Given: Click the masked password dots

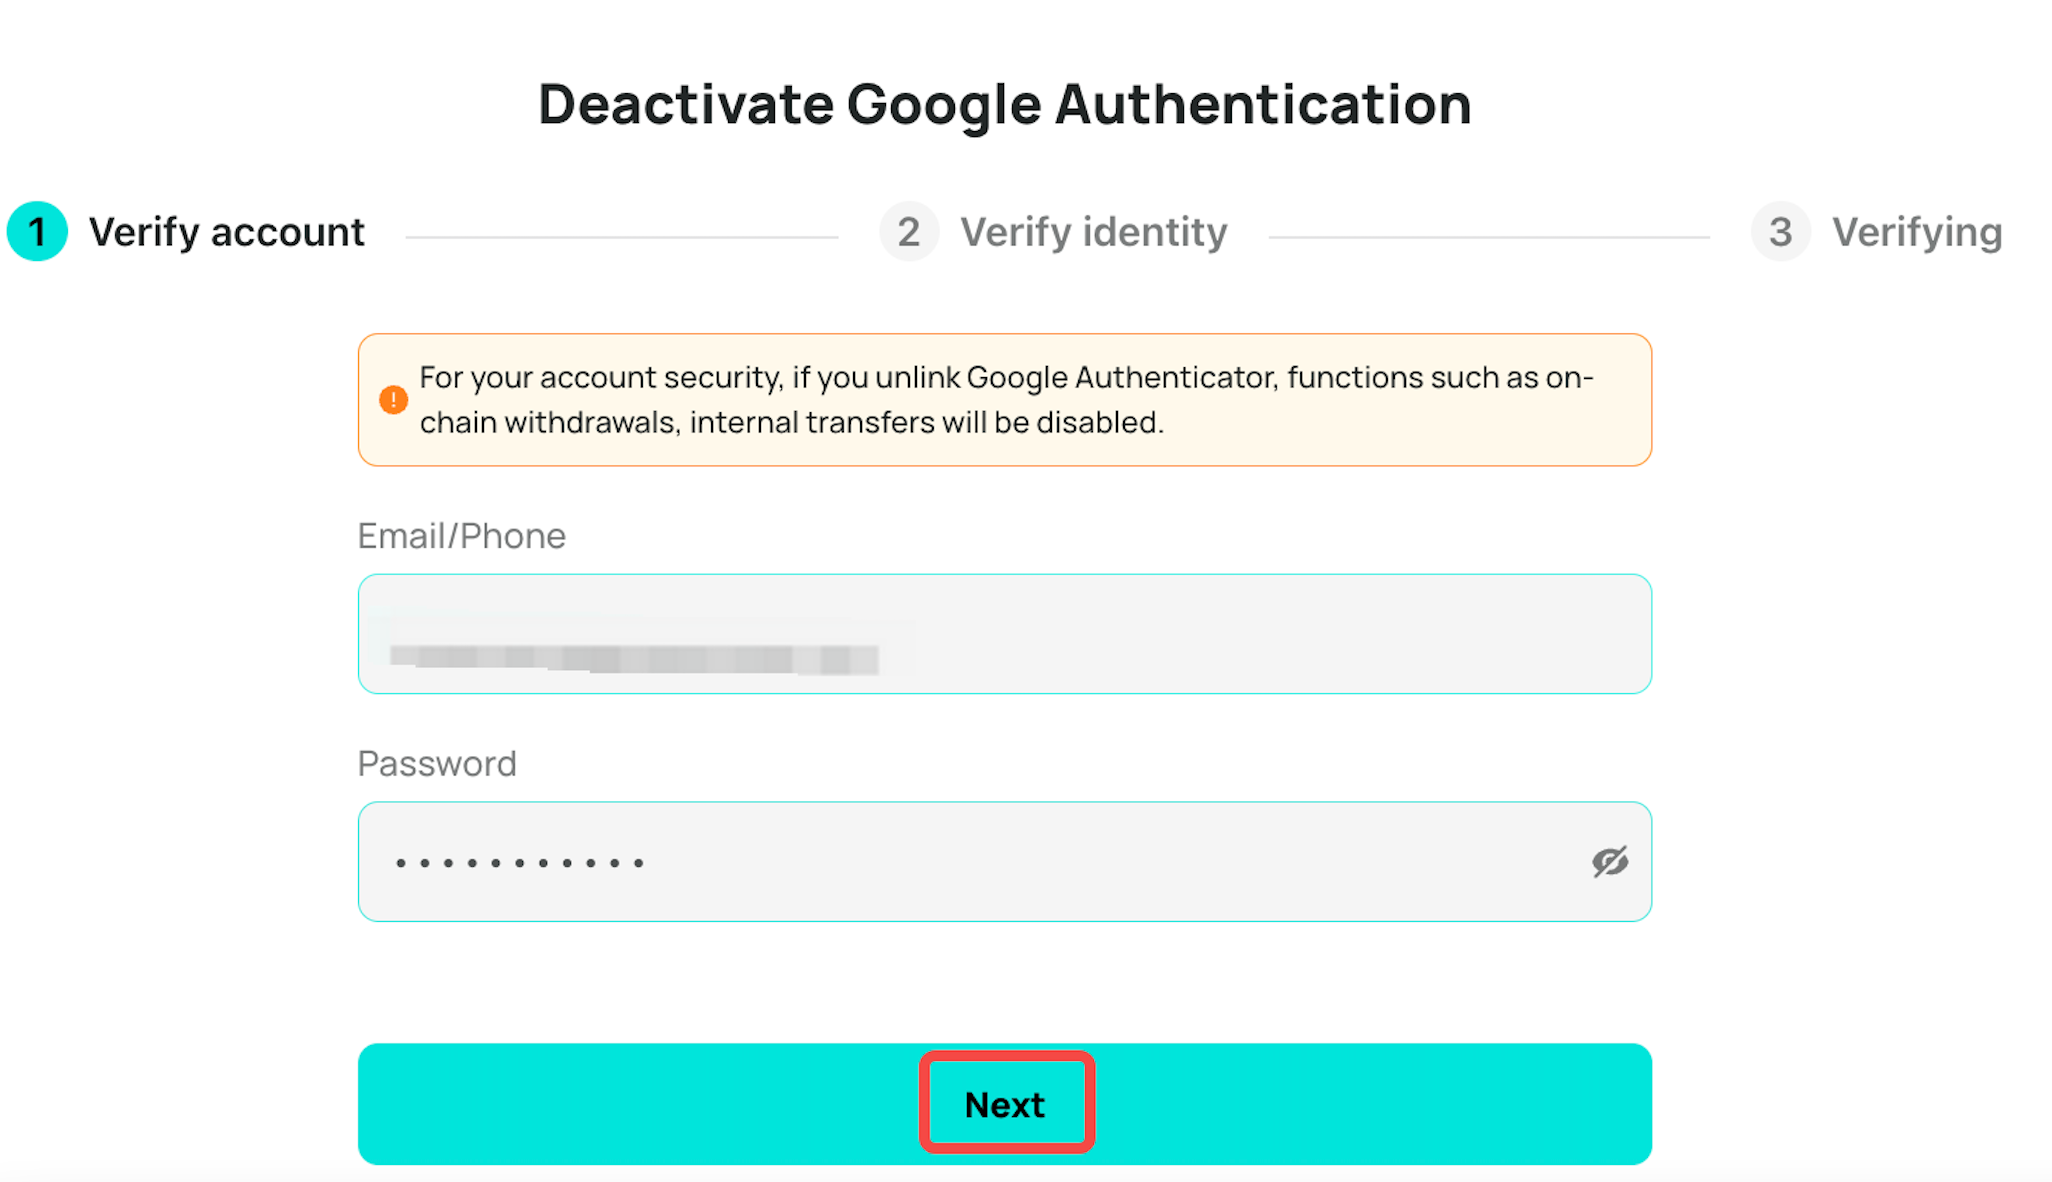Looking at the screenshot, I should pyautogui.click(x=520, y=862).
